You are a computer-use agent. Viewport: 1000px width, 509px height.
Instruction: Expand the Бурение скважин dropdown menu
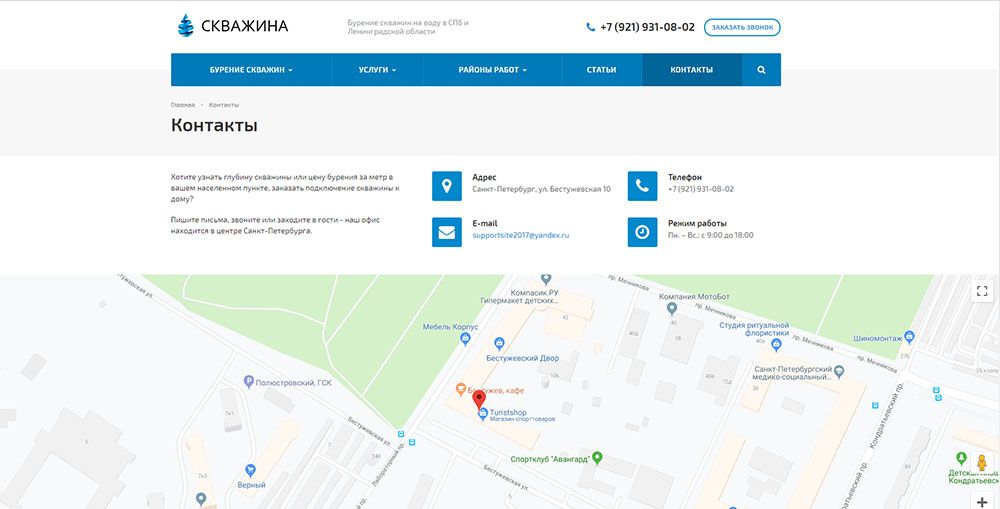(x=251, y=70)
